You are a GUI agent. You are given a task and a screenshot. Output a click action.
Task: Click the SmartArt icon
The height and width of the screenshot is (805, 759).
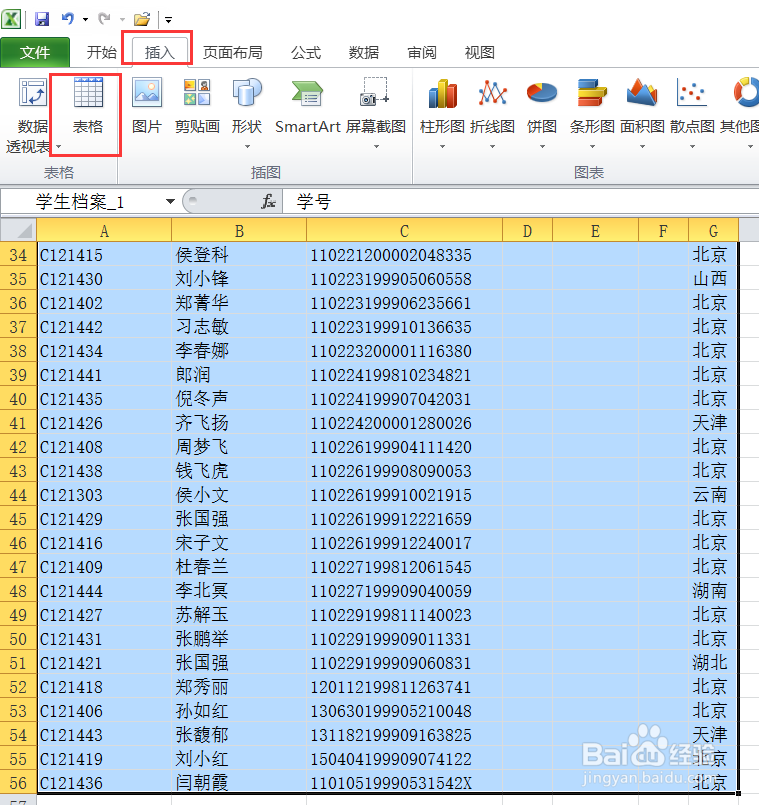307,93
